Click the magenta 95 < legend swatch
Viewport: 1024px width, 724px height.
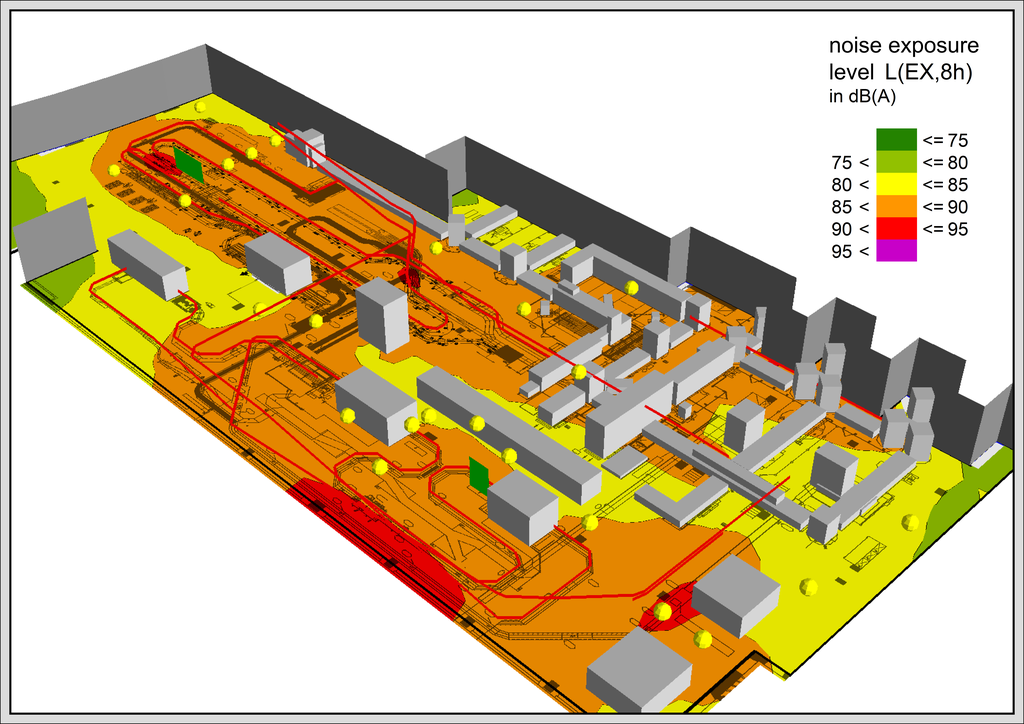tap(896, 251)
